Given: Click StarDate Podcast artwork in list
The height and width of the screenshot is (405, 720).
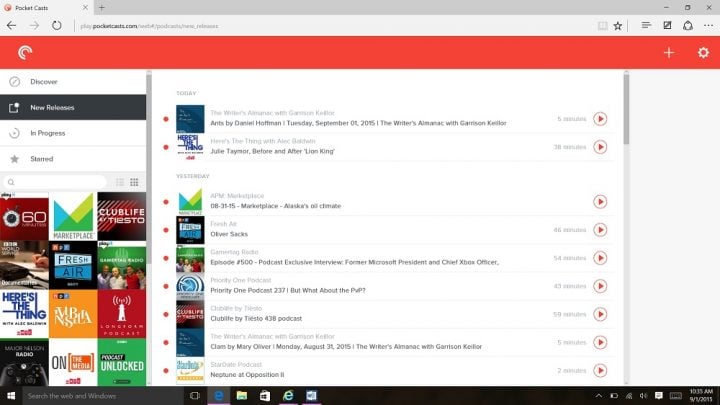Looking at the screenshot, I should pos(190,371).
